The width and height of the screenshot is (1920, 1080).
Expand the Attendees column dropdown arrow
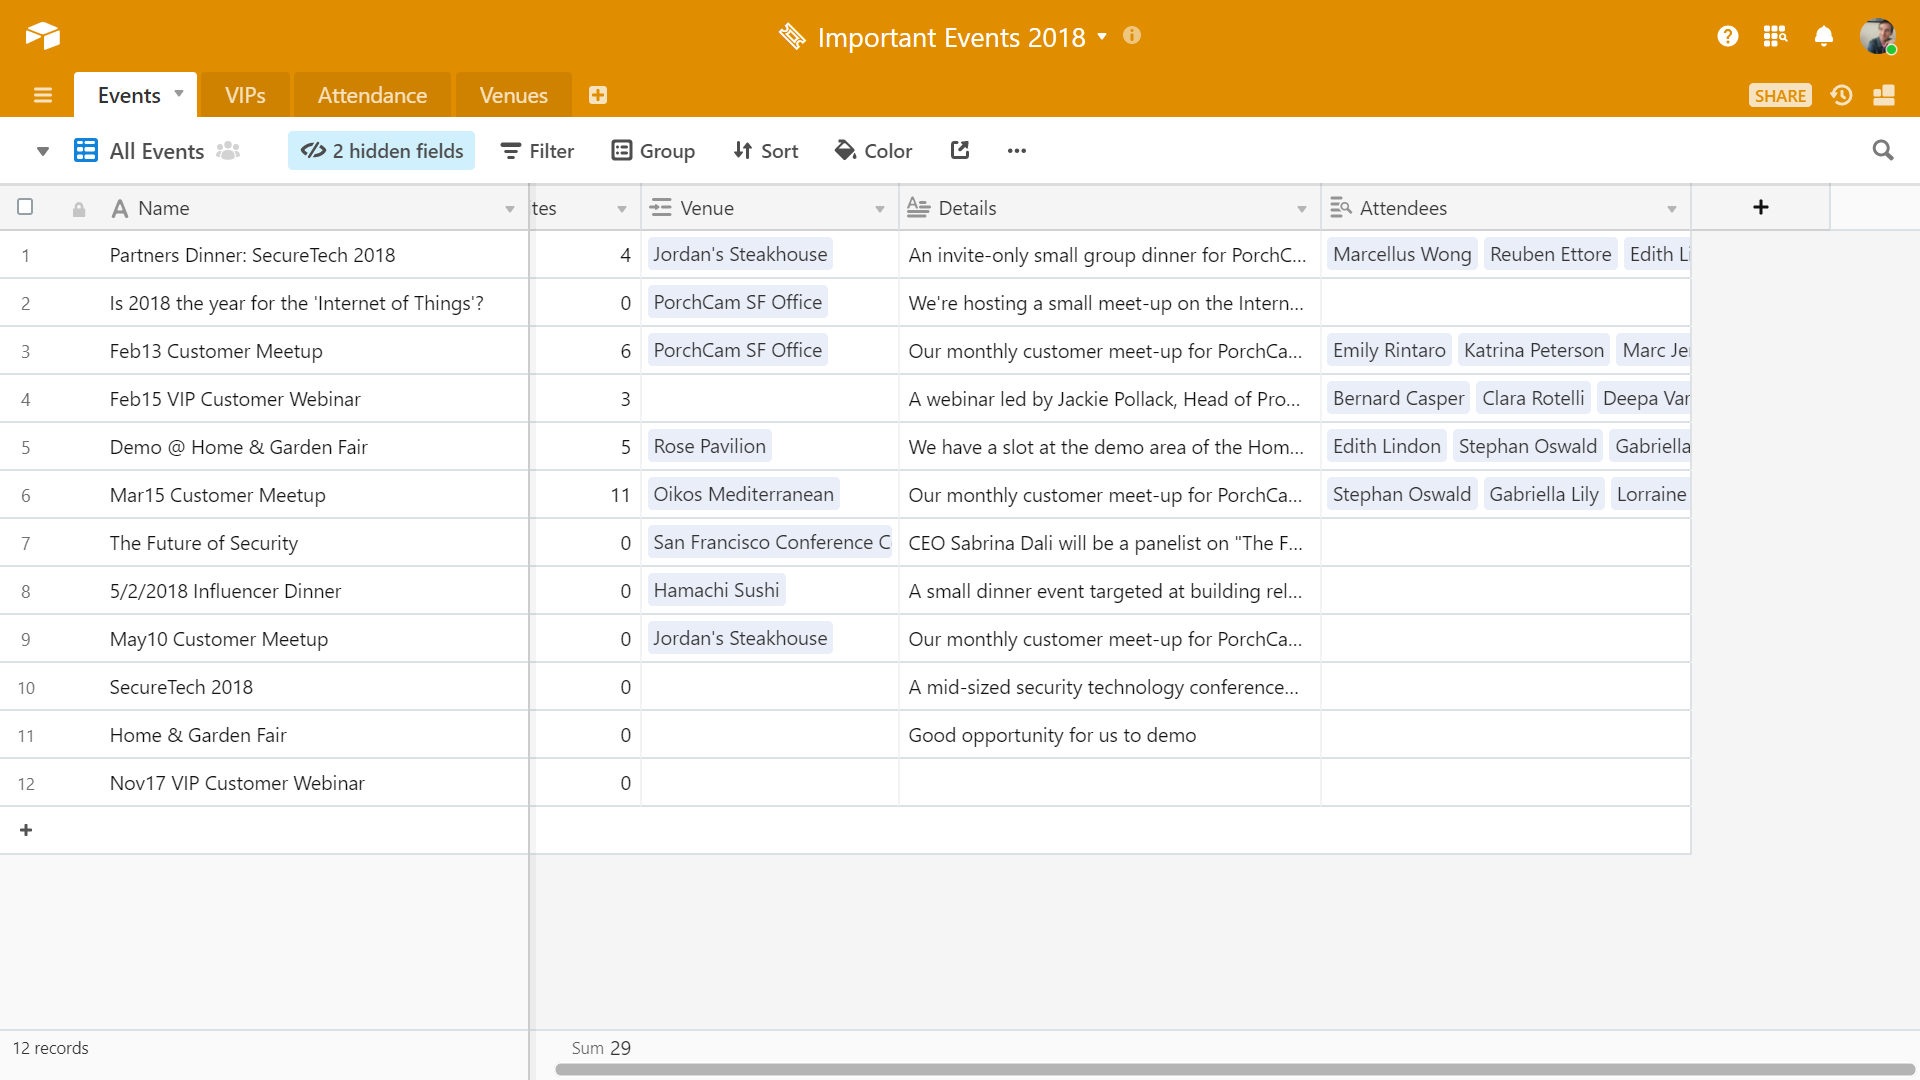pos(1671,209)
